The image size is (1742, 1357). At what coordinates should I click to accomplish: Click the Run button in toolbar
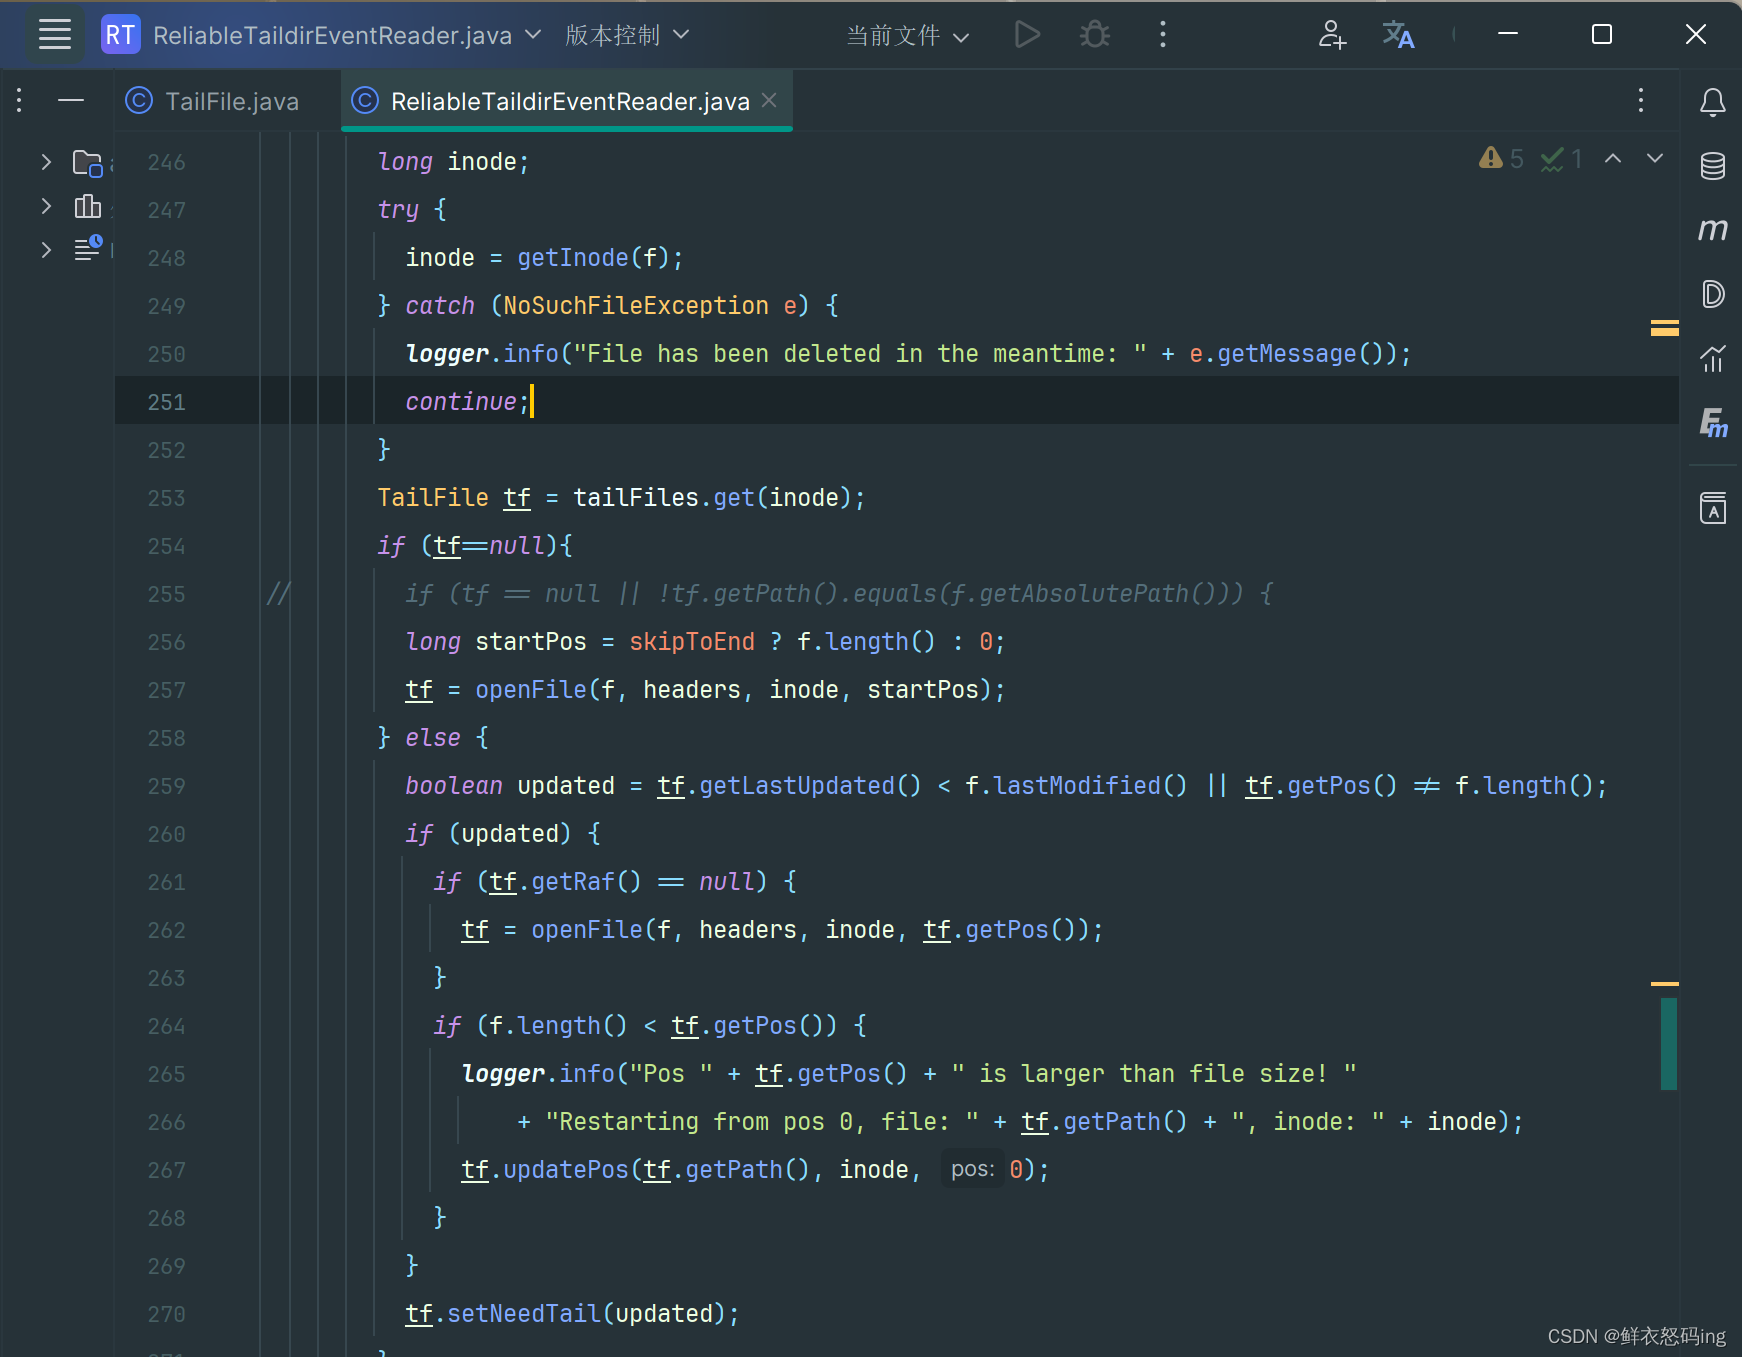[x=1026, y=35]
